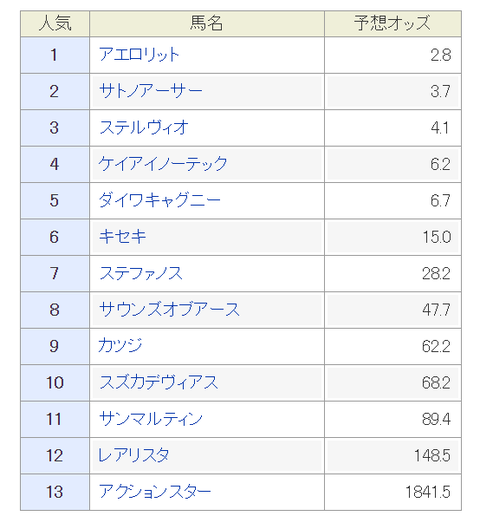Select the アクションスター link

pyautogui.click(x=155, y=492)
